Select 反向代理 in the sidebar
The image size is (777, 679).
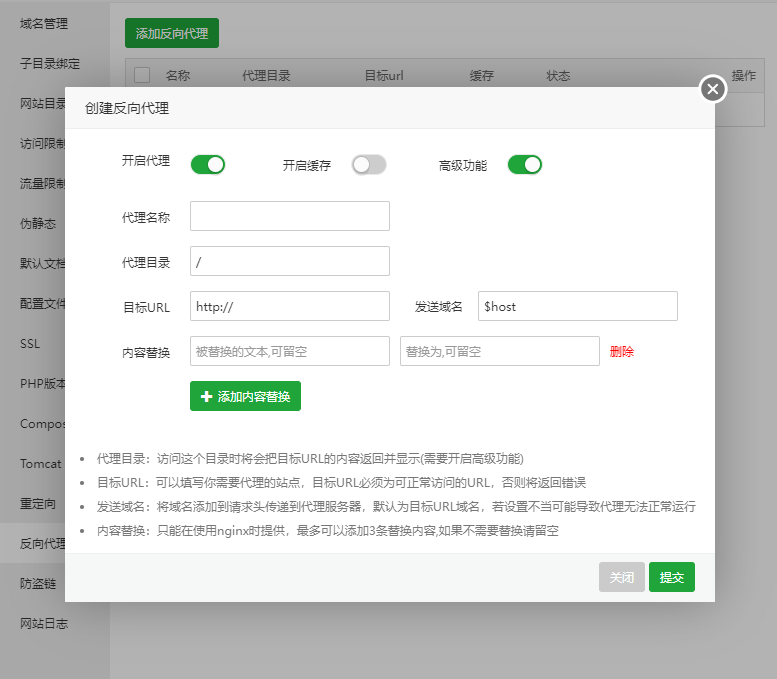click(x=43, y=544)
